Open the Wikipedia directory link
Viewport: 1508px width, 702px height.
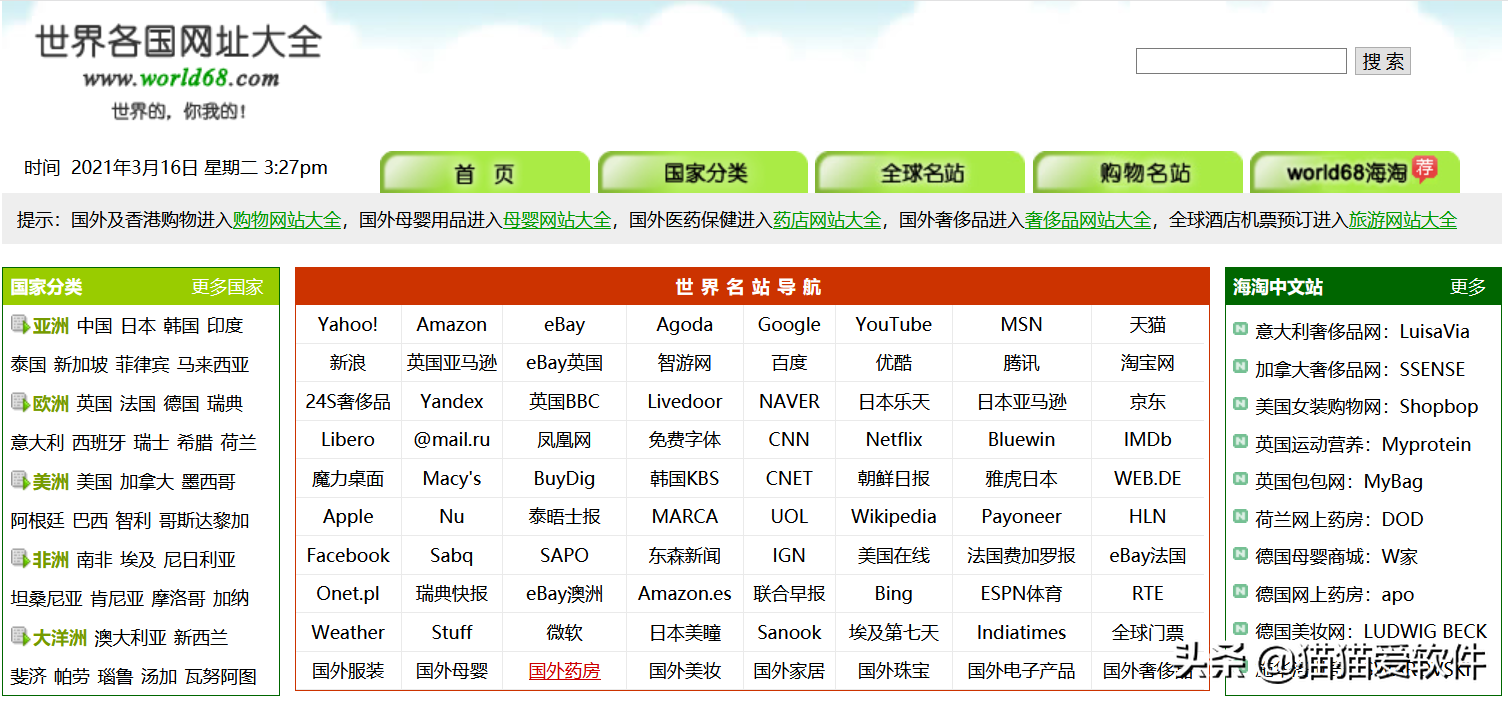point(894,517)
